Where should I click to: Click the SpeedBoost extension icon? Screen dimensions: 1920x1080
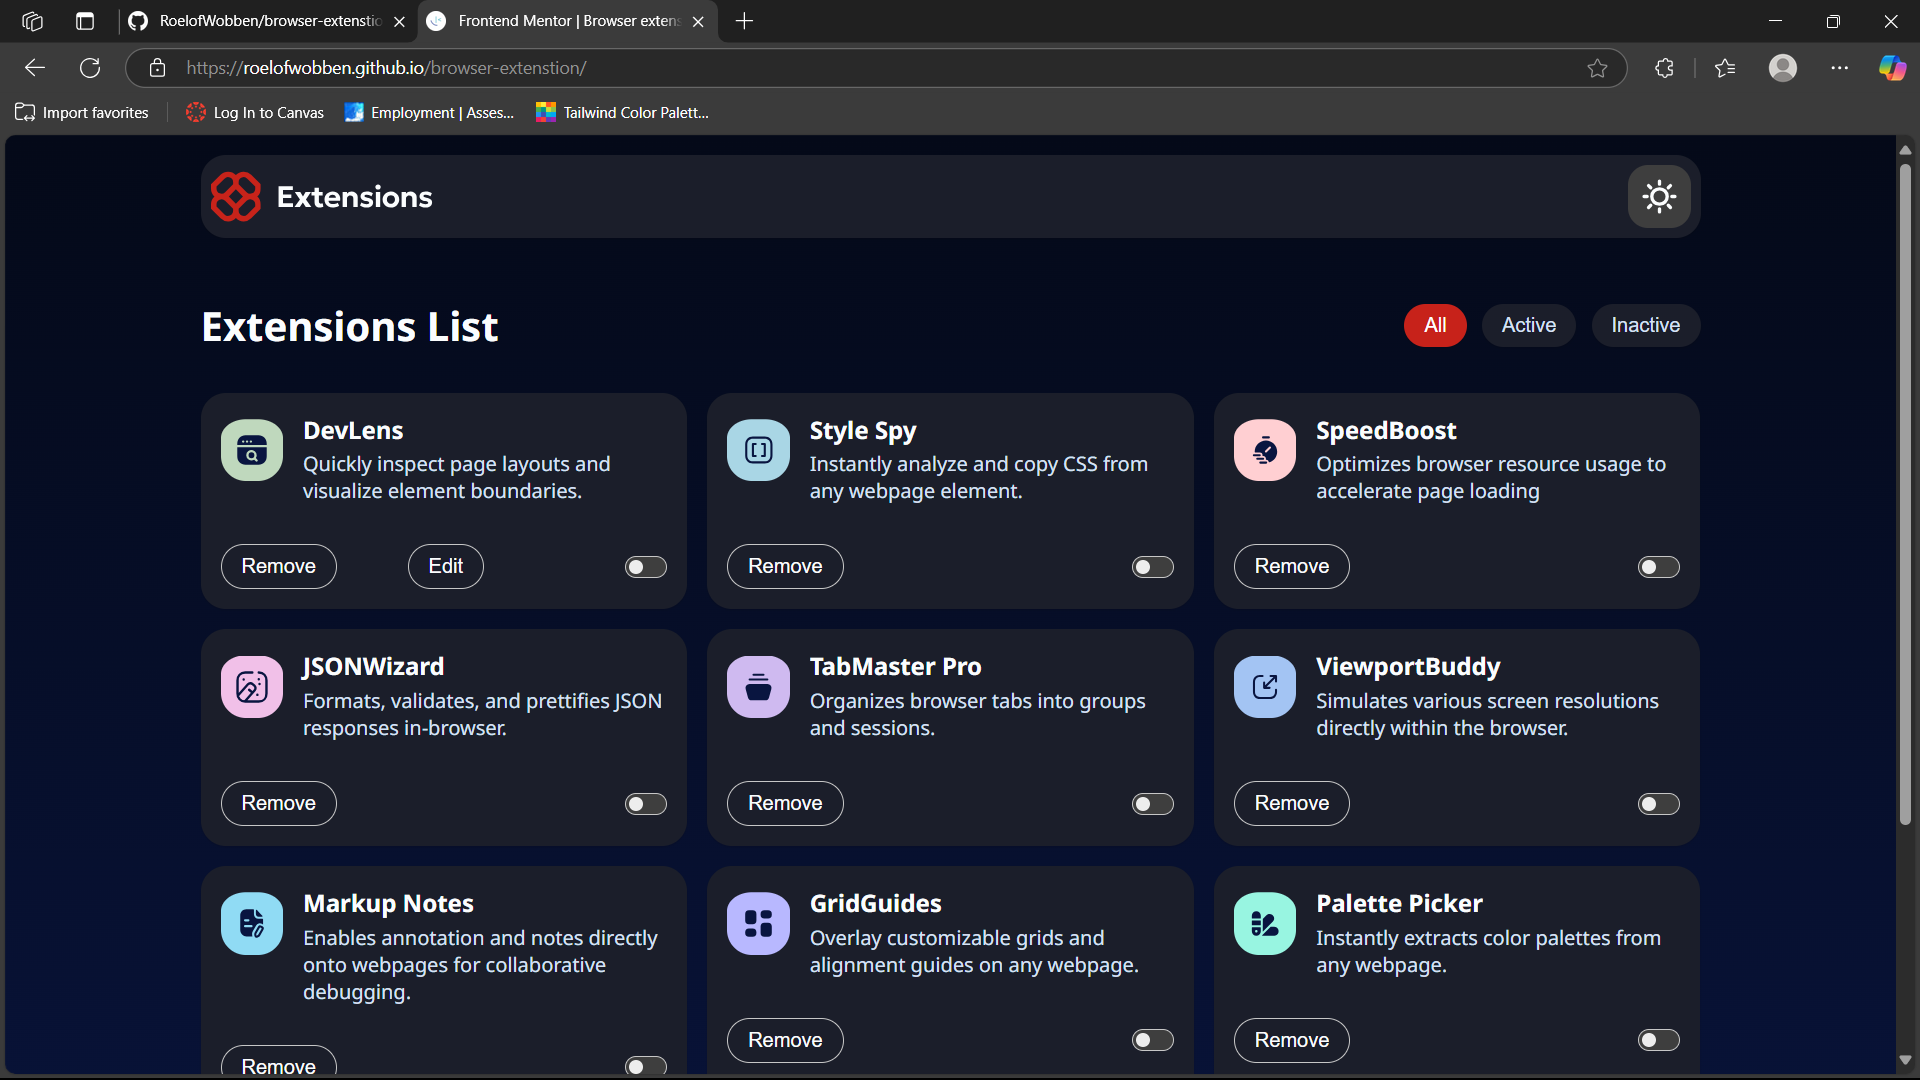[x=1264, y=450]
